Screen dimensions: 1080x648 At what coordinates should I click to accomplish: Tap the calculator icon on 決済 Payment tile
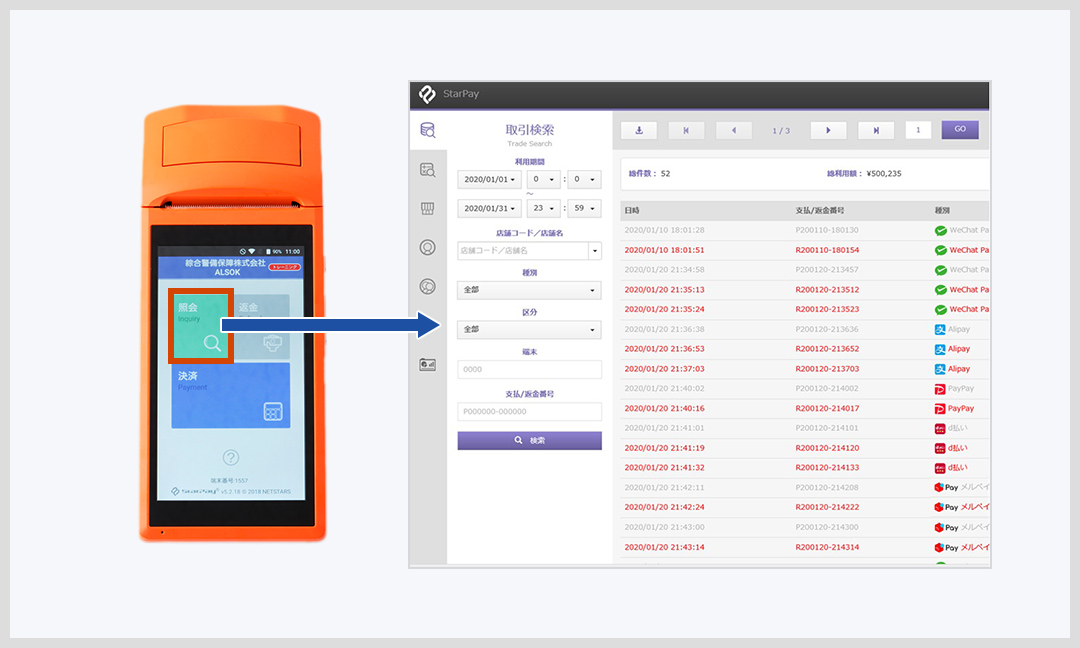[x=273, y=412]
